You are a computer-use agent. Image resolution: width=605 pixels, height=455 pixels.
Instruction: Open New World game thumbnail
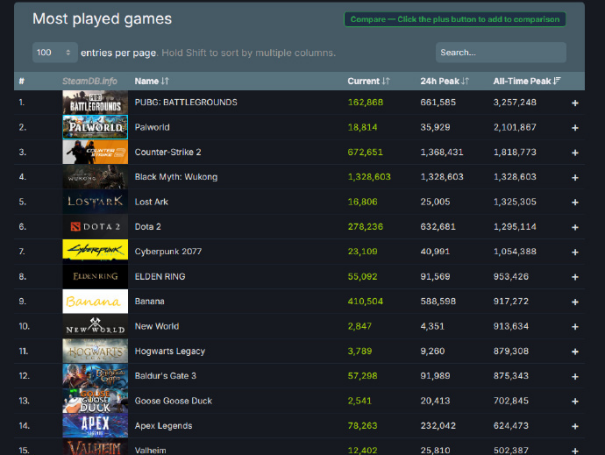tap(95, 326)
